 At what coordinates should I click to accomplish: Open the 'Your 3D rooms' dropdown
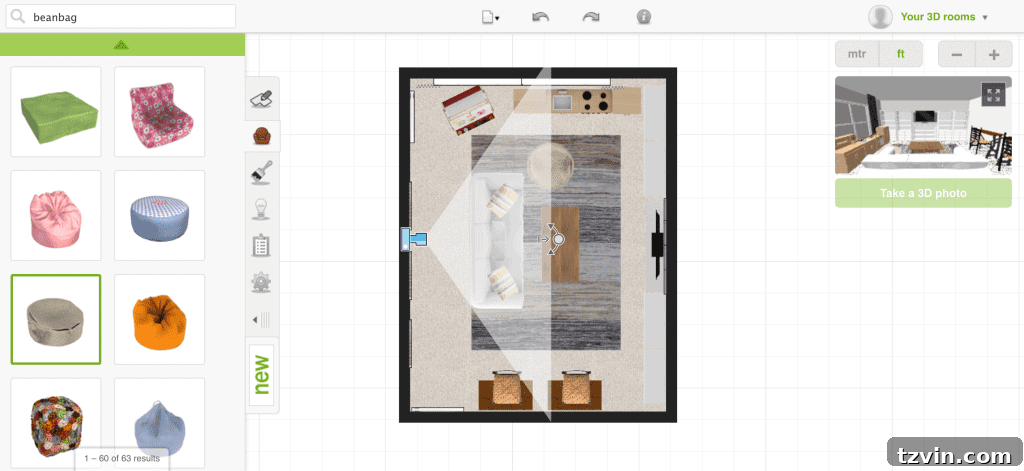[944, 17]
